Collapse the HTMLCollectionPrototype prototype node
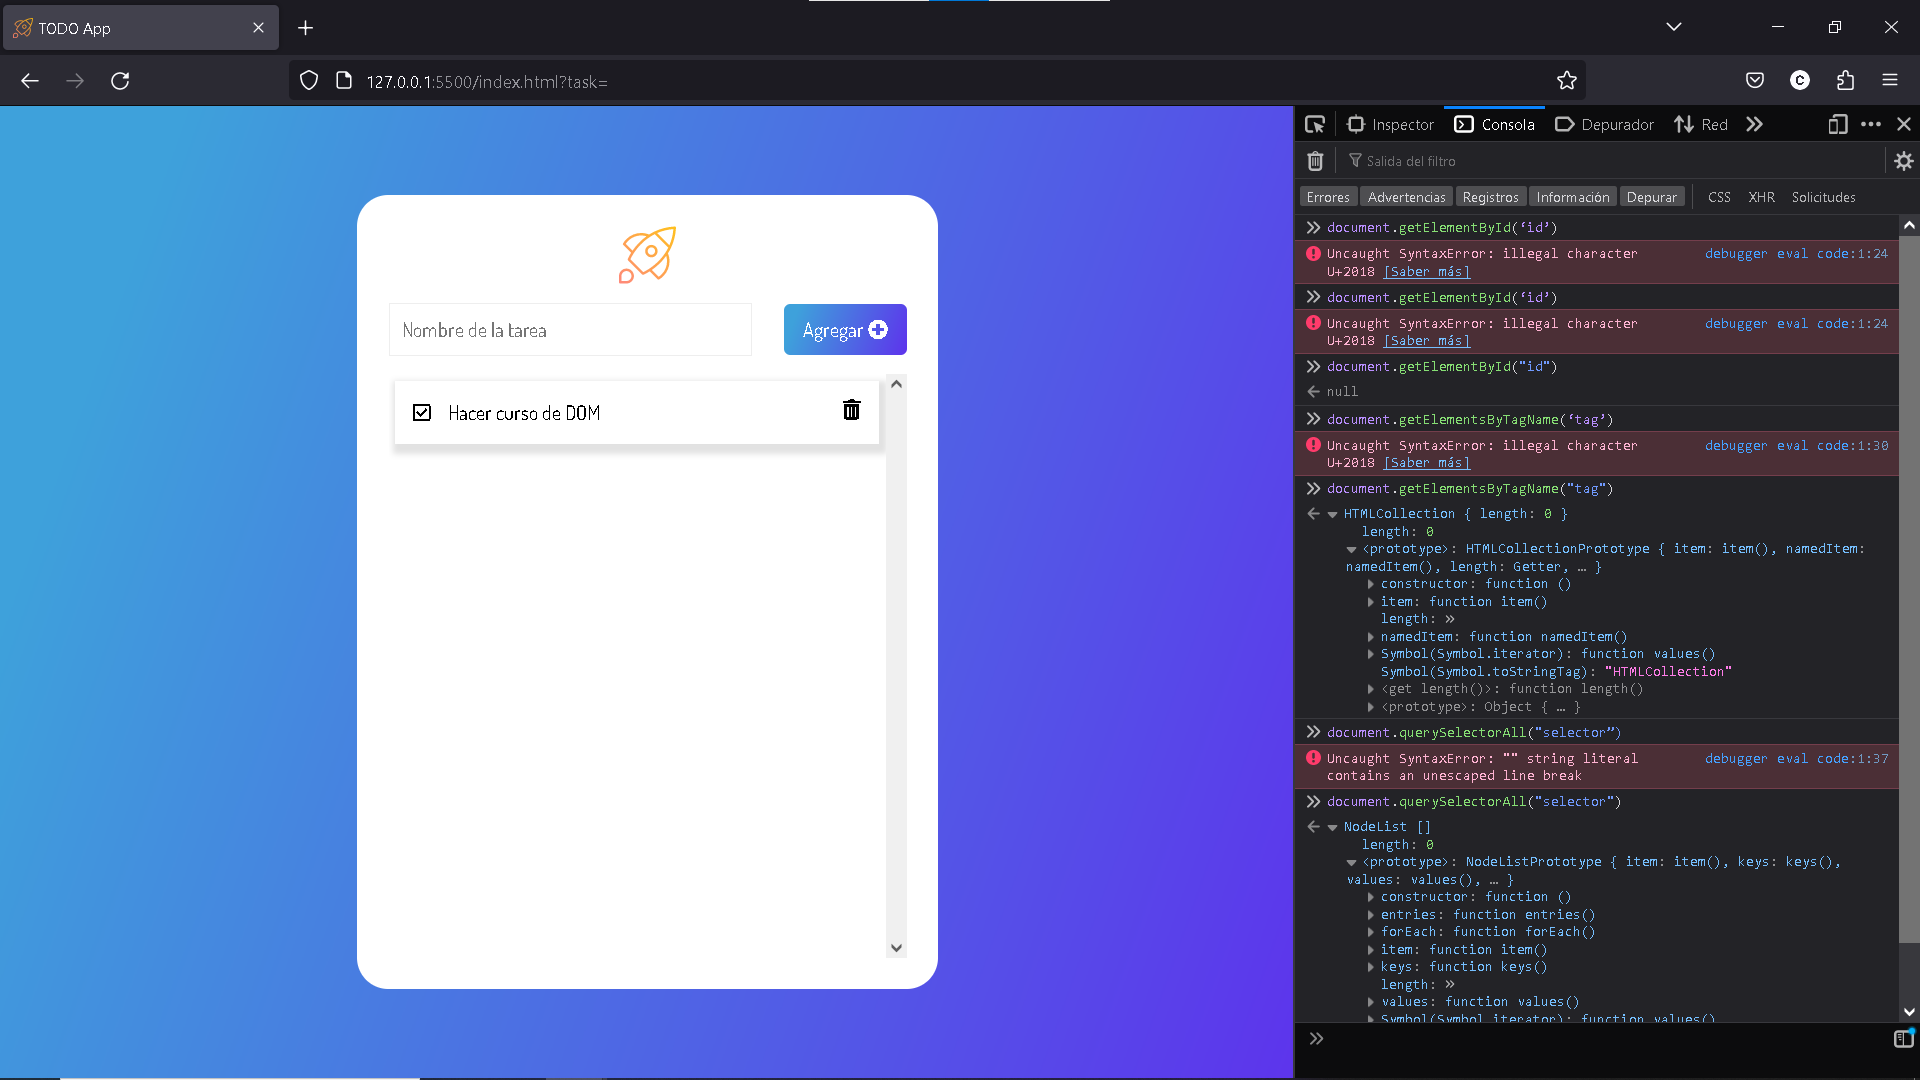This screenshot has height=1080, width=1920. [x=1351, y=550]
